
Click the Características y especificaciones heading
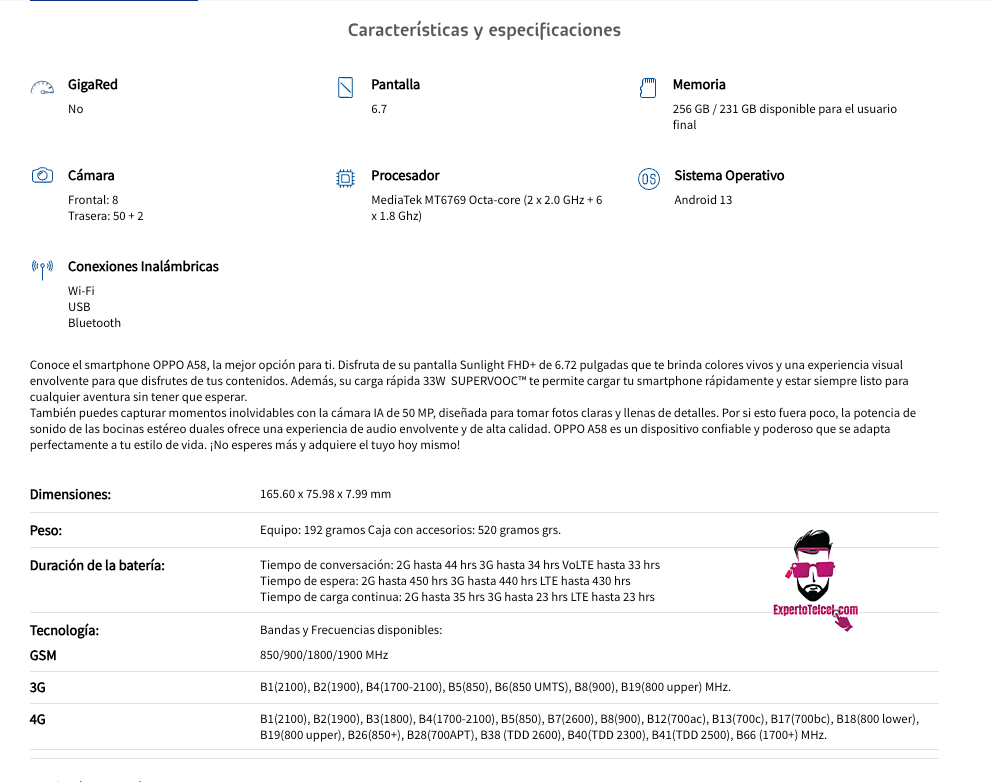tap(484, 30)
